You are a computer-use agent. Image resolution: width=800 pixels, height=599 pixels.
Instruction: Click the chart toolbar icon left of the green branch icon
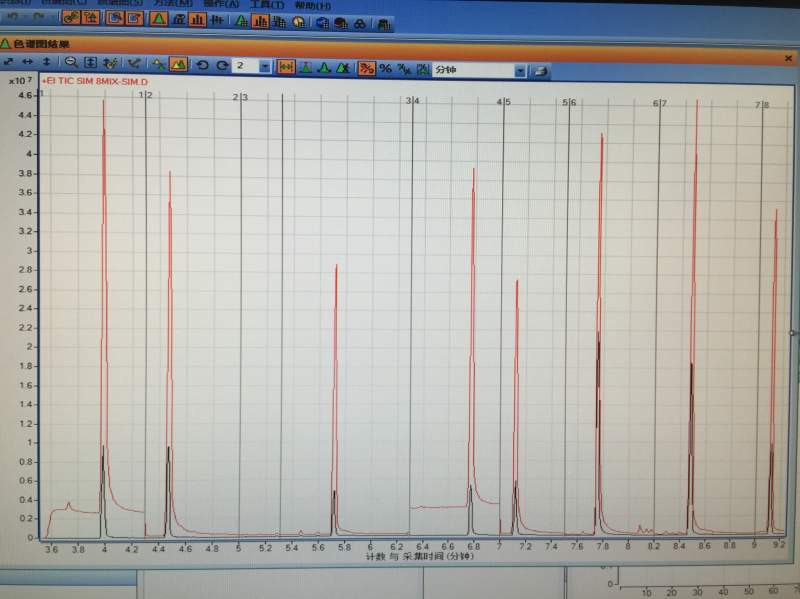pyautogui.click(x=110, y=63)
